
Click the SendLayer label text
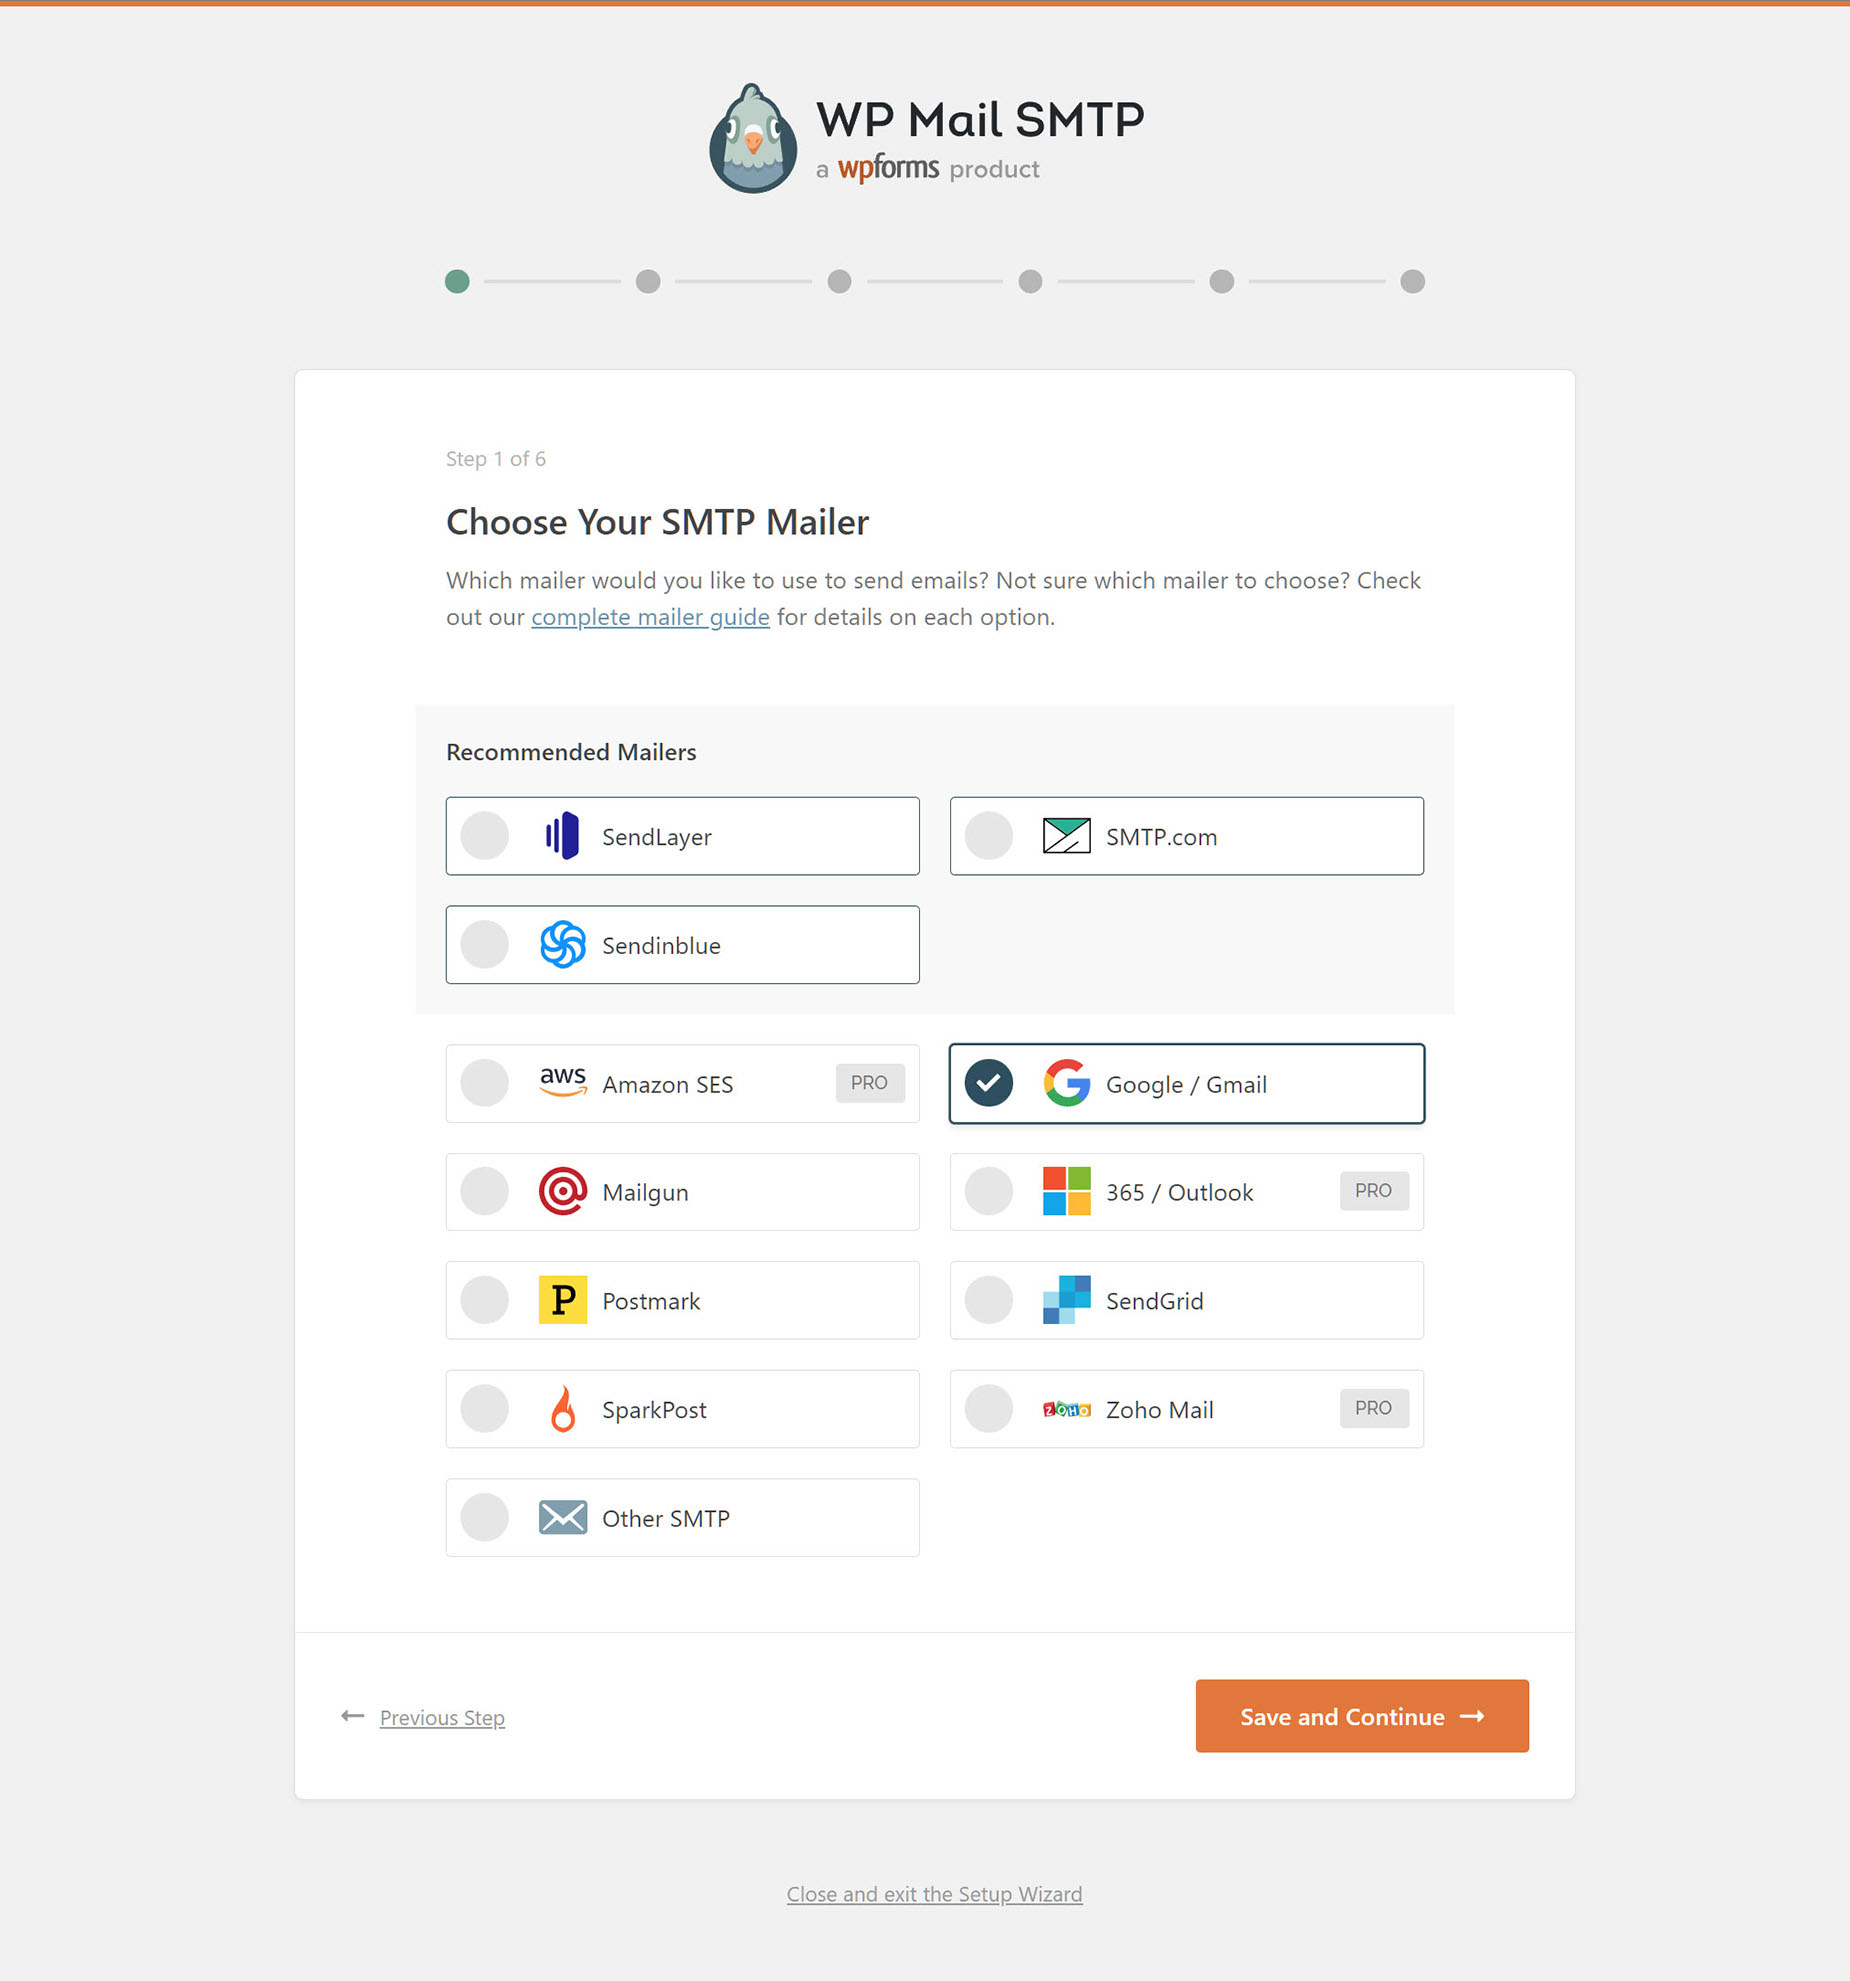click(656, 837)
